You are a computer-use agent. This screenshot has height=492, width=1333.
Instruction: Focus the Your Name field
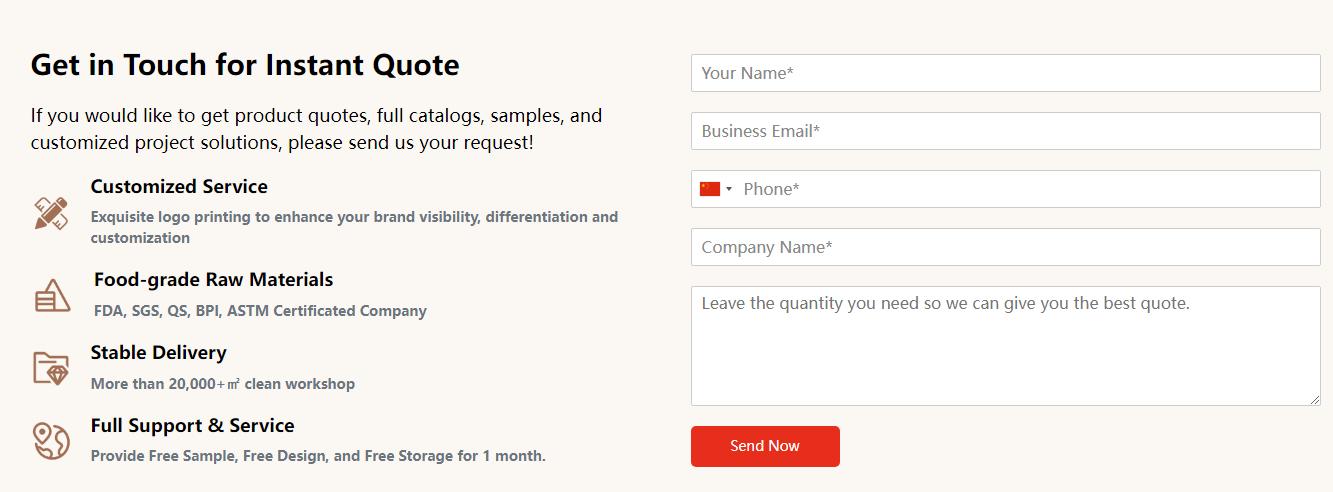click(1005, 73)
